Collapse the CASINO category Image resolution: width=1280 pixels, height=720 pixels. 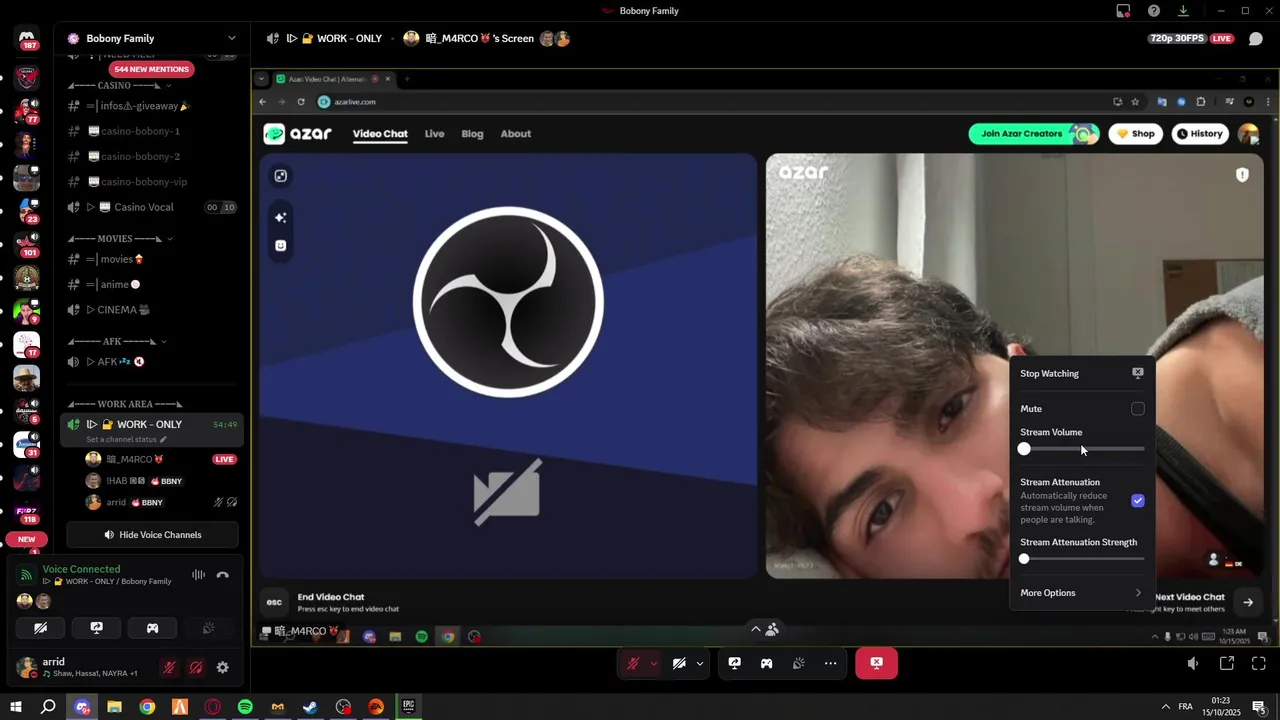(x=119, y=85)
